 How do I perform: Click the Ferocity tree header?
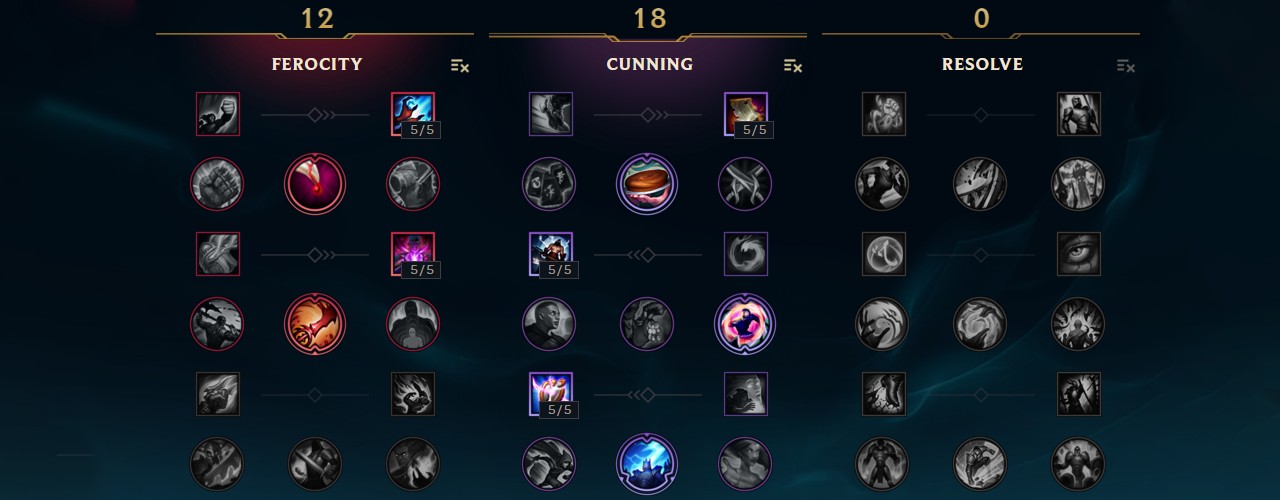click(x=316, y=64)
